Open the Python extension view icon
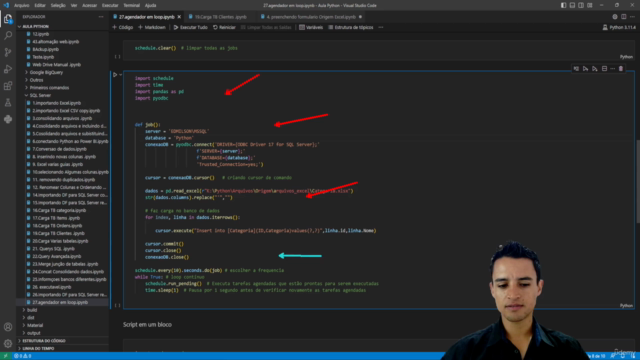 coord(8,119)
